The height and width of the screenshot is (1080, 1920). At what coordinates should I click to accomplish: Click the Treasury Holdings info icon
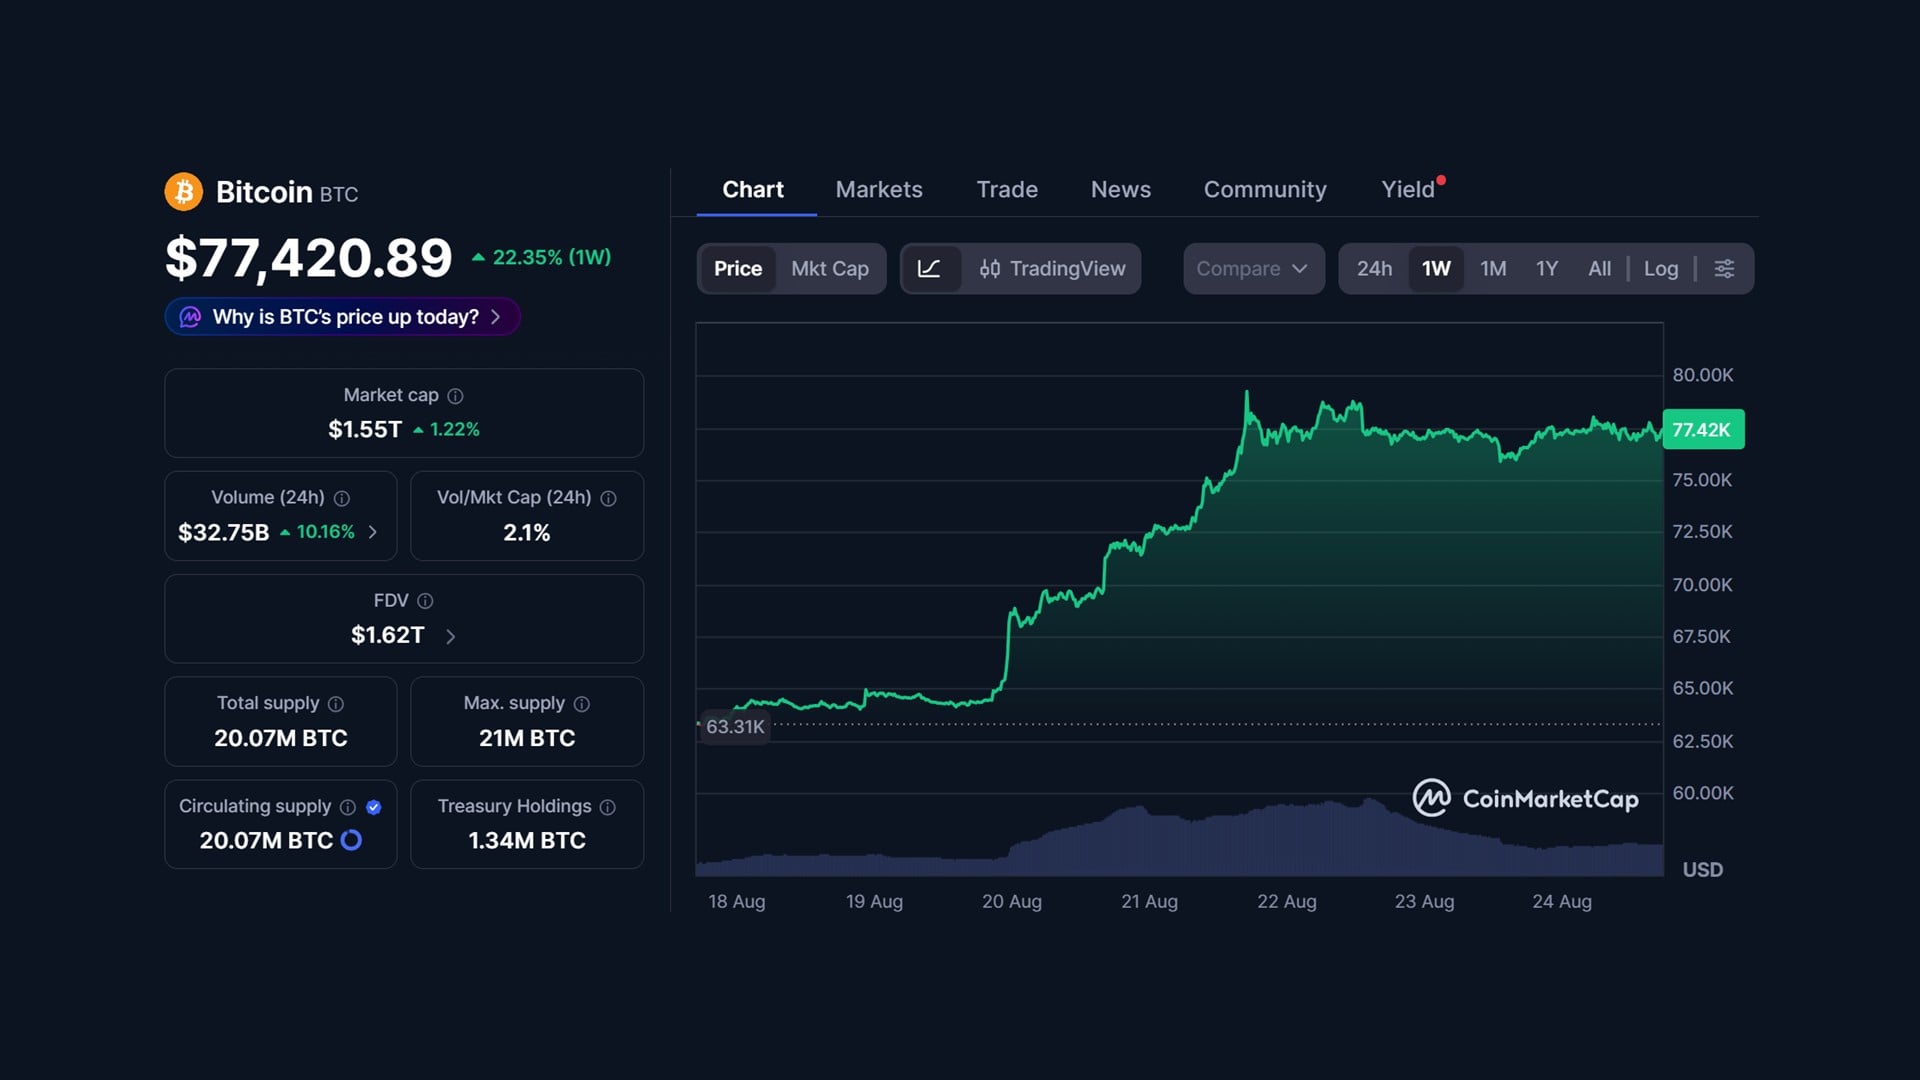(x=608, y=807)
